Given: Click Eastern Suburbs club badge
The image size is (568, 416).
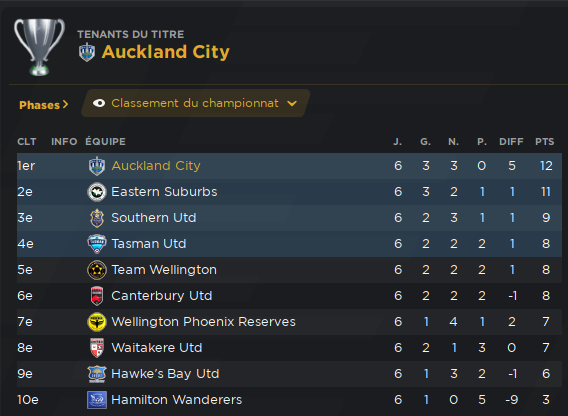Looking at the screenshot, I should click(97, 192).
